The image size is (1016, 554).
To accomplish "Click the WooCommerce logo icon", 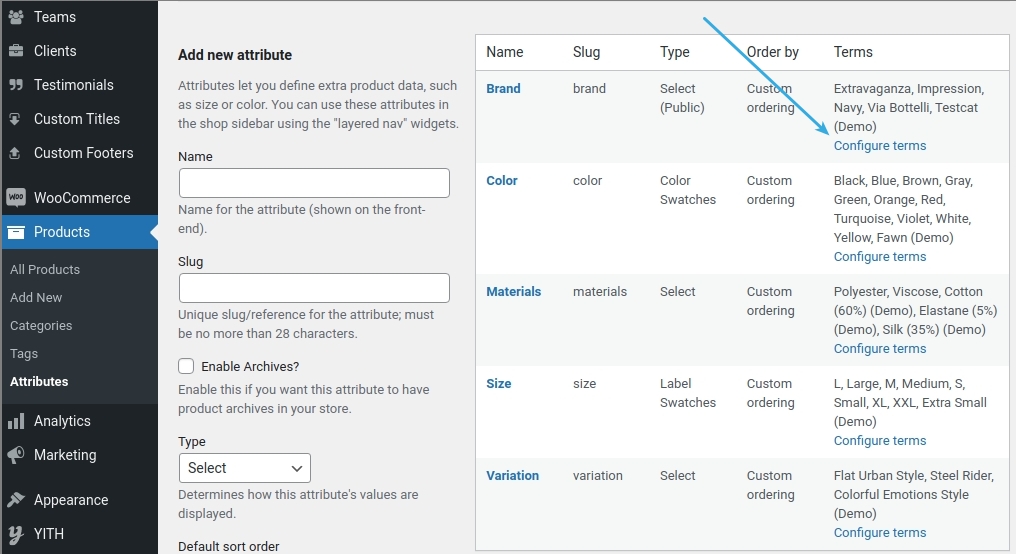I will click(x=15, y=198).
